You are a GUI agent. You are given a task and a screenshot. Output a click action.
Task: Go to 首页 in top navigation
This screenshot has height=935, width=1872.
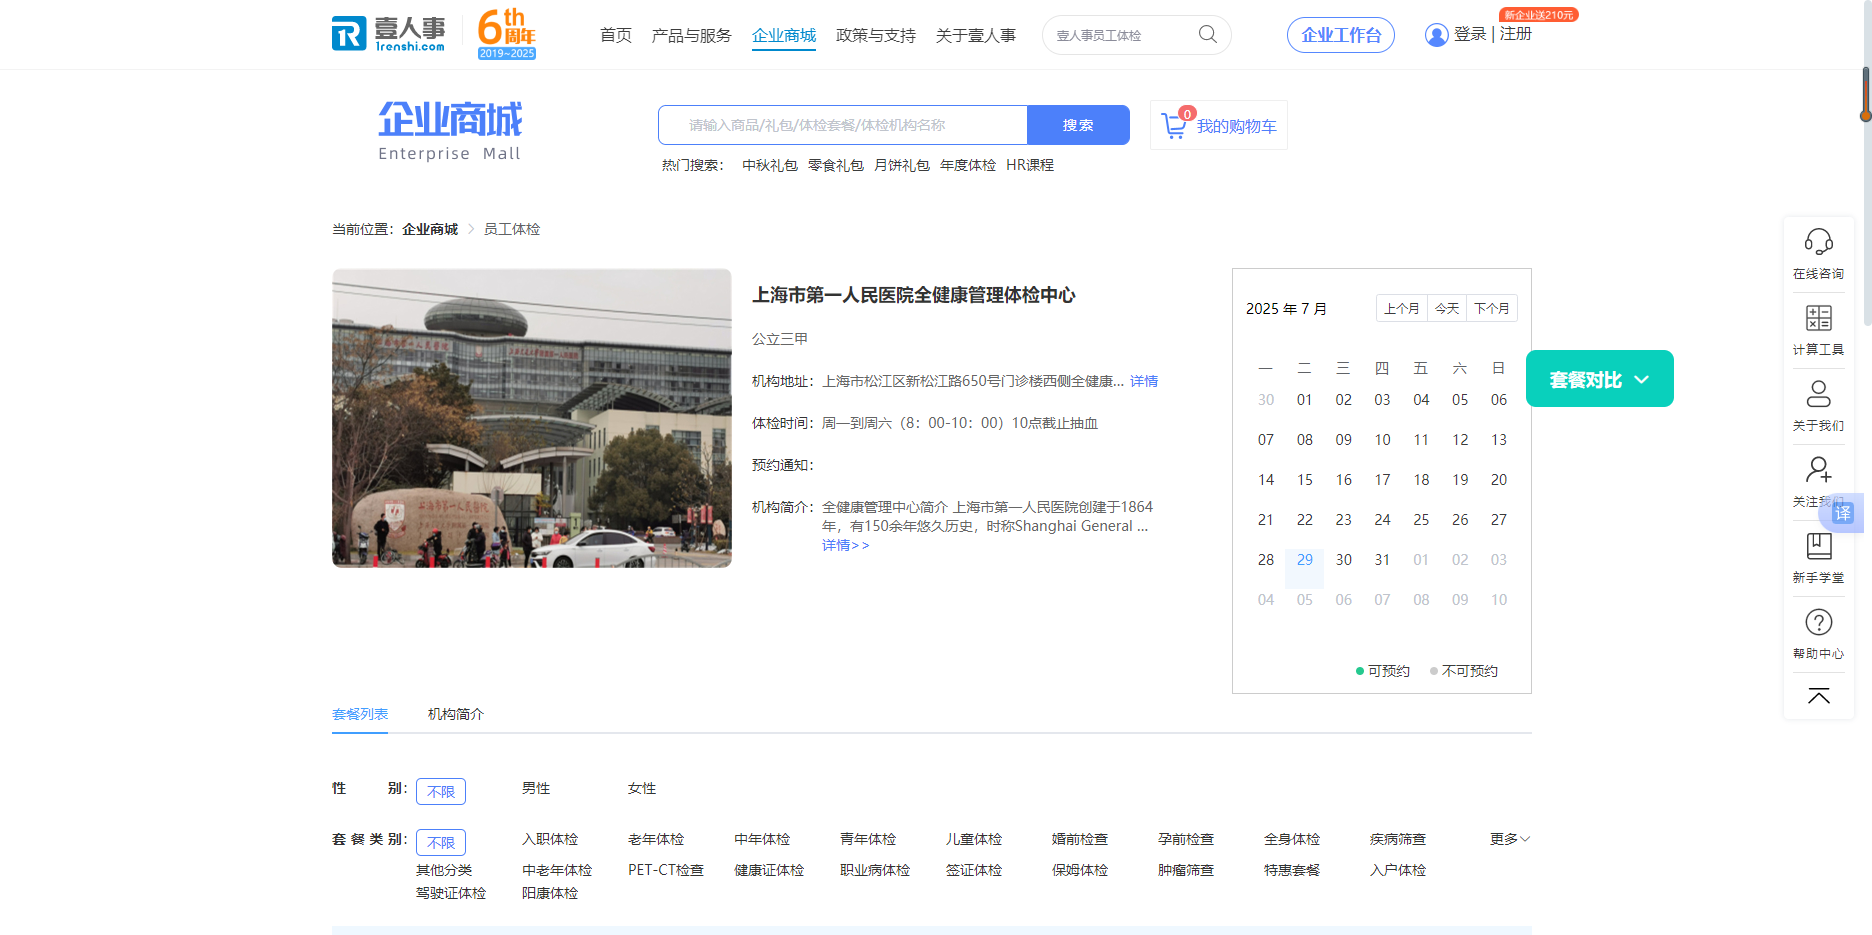[x=616, y=35]
